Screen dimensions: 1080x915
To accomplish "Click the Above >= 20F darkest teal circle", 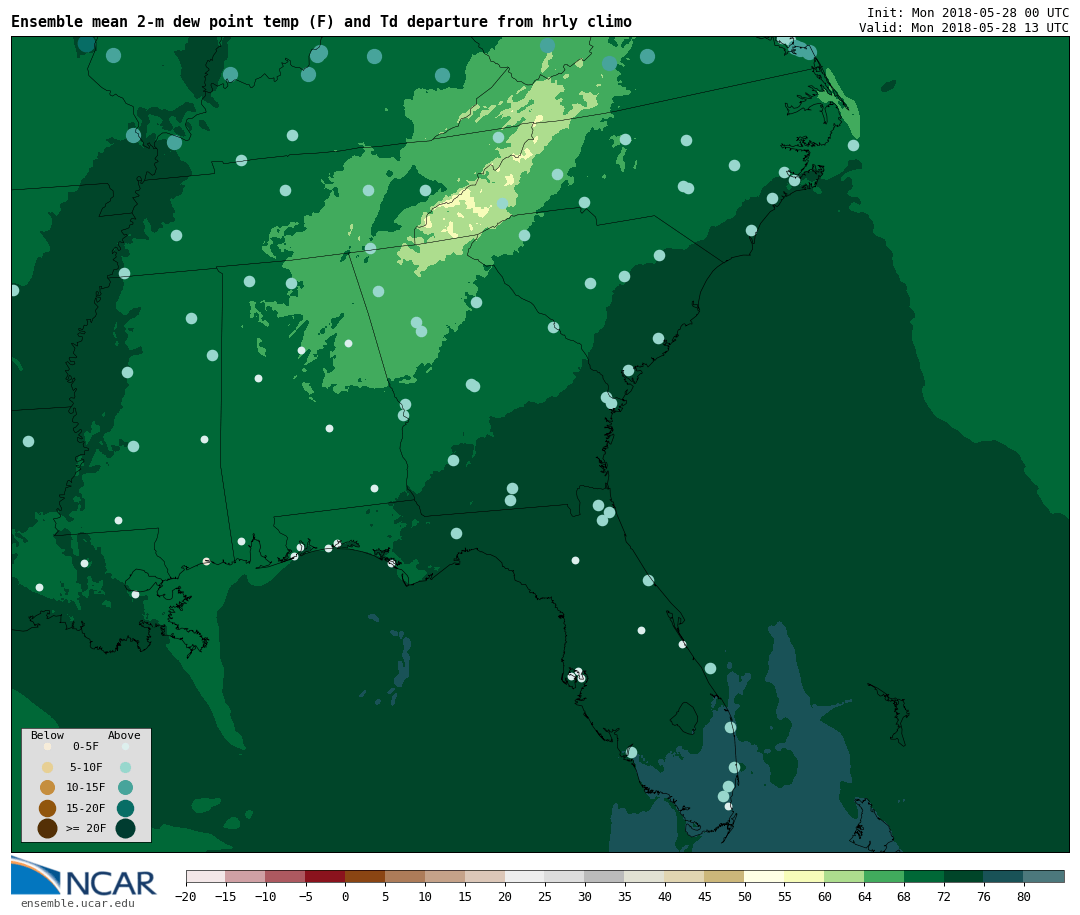I will tap(125, 828).
